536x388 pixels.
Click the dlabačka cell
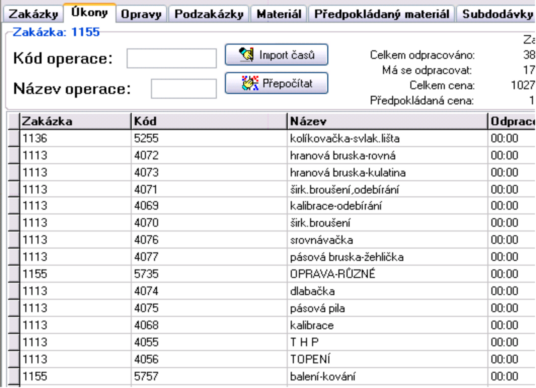(387, 291)
